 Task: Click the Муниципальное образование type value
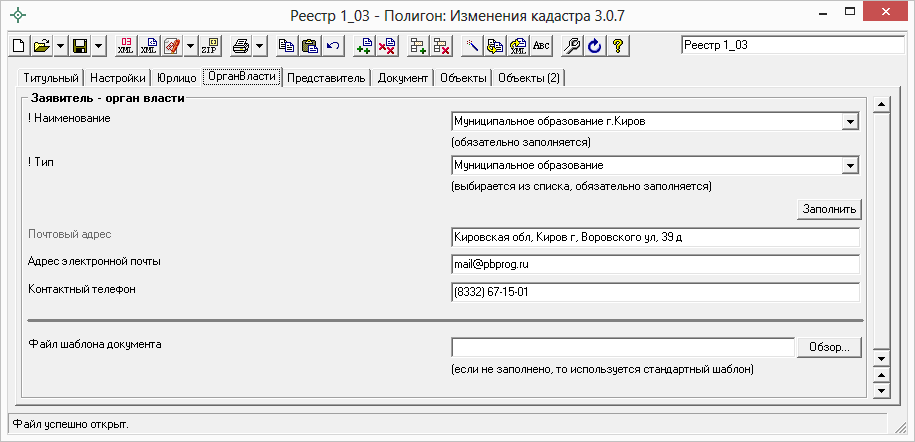pos(529,165)
